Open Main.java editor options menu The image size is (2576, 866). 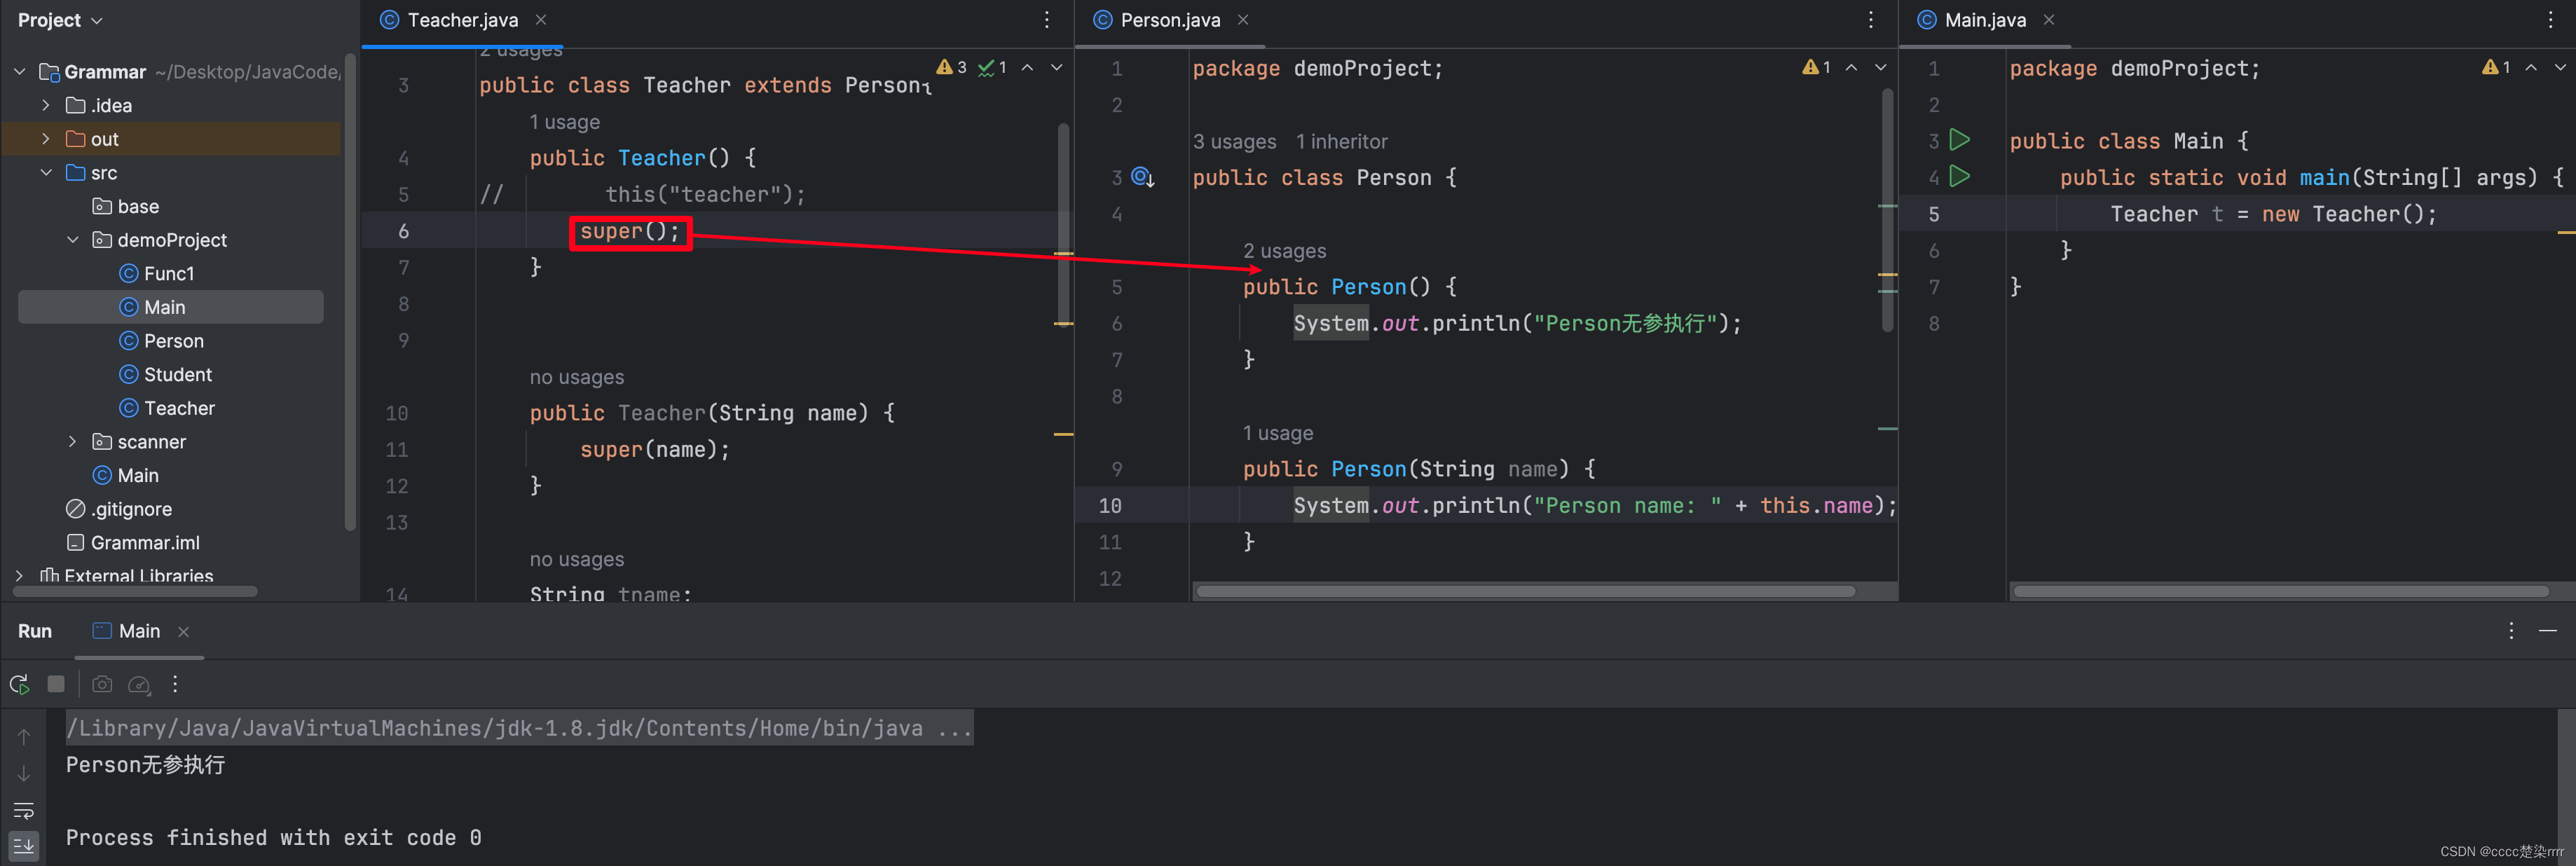pyautogui.click(x=2551, y=20)
